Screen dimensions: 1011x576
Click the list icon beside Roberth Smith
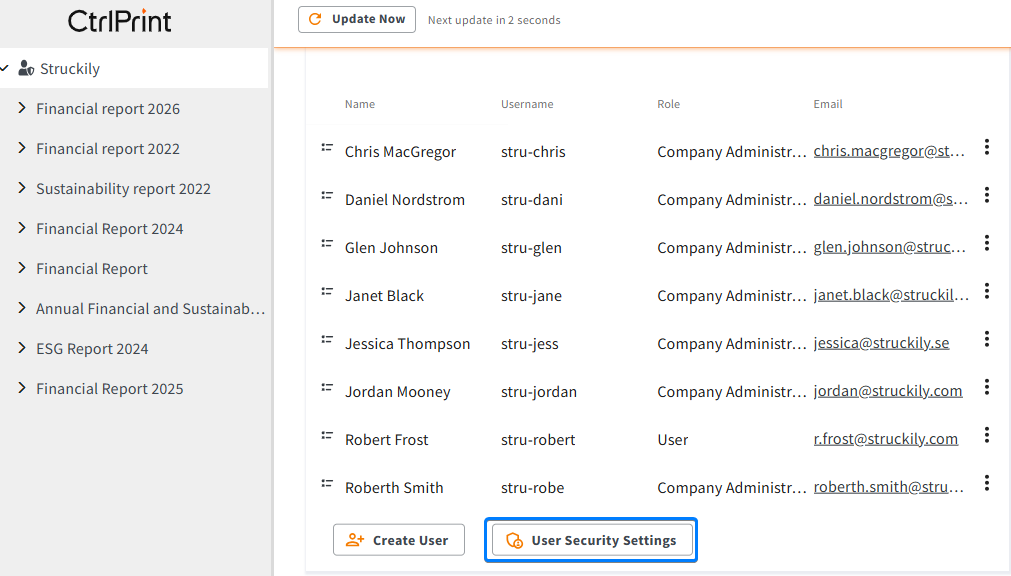click(x=327, y=483)
